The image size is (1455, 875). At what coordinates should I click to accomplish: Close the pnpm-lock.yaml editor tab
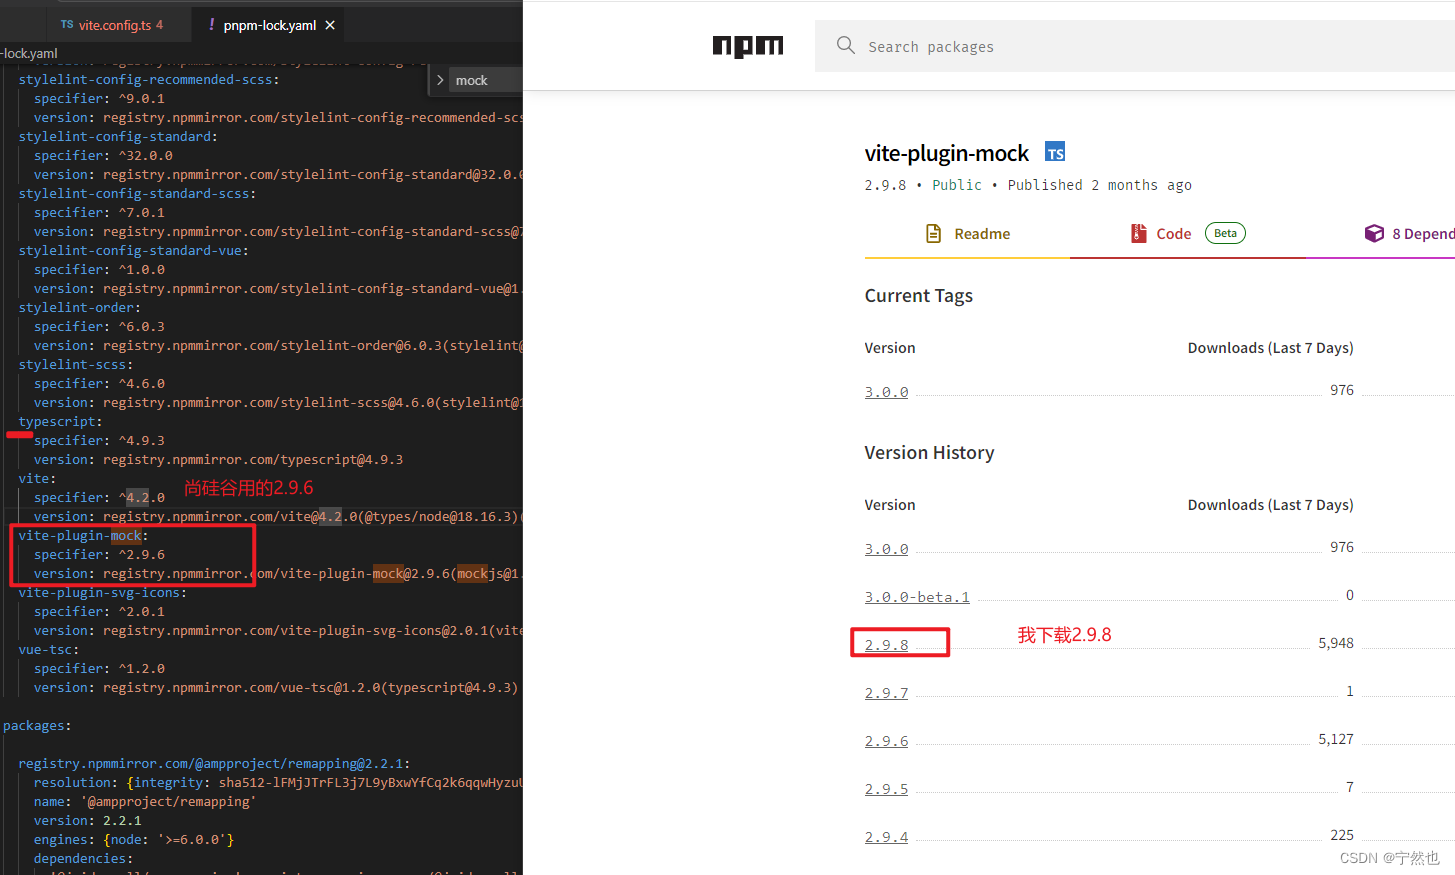[x=330, y=25]
